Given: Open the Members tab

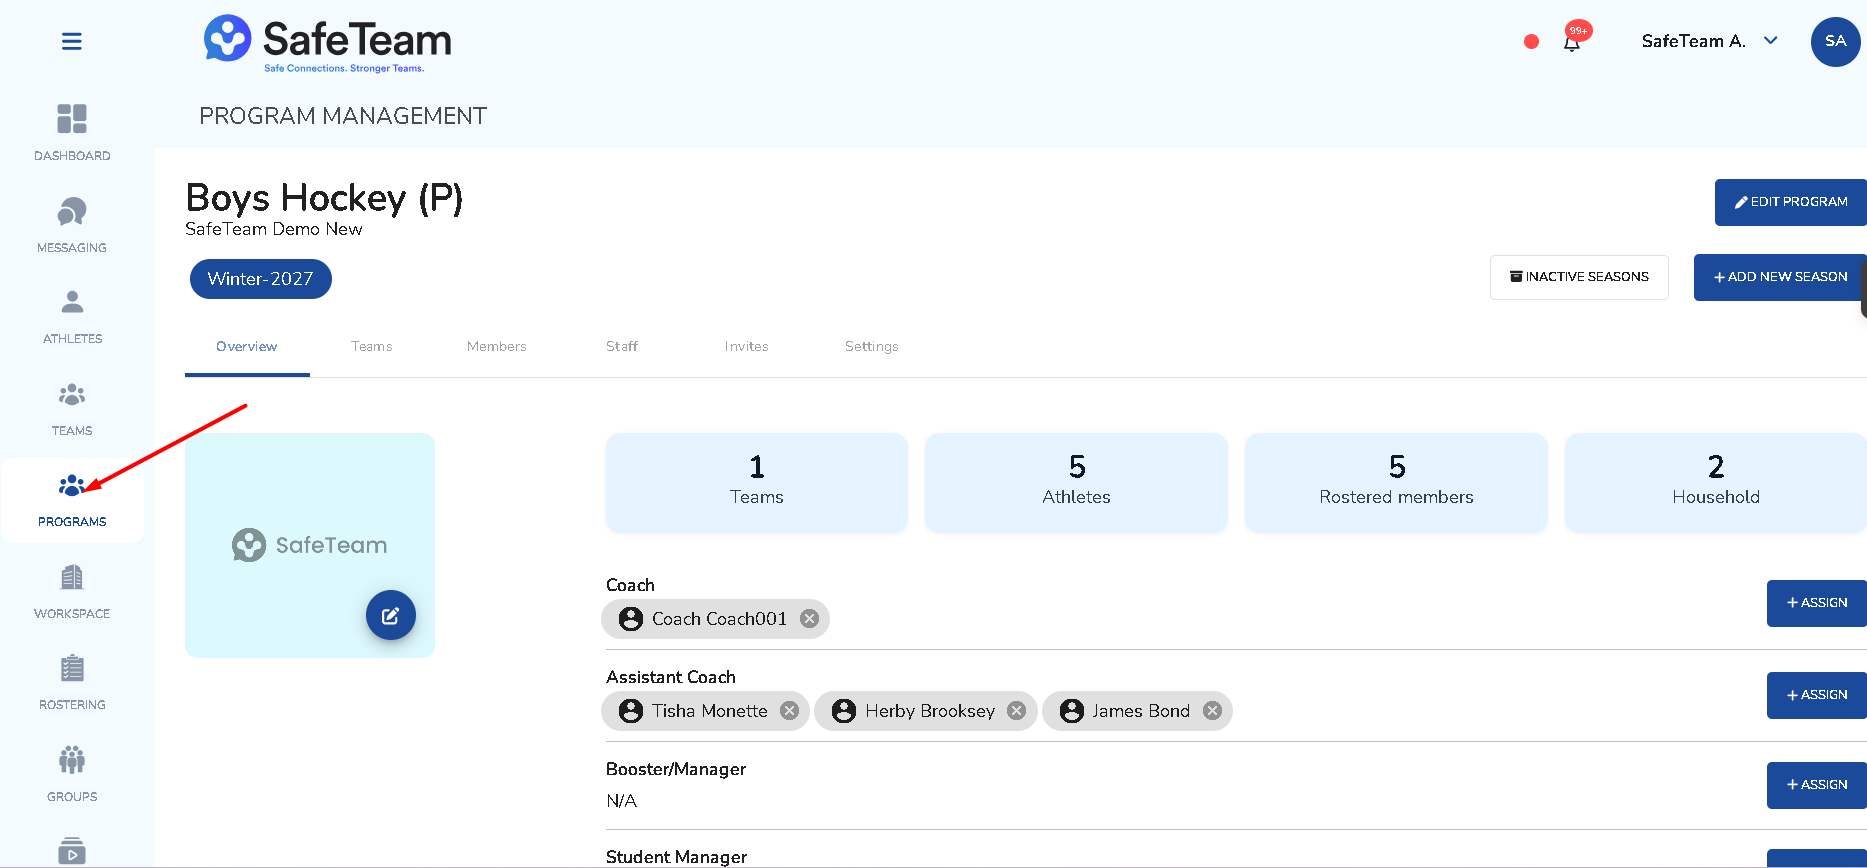Looking at the screenshot, I should coord(497,347).
